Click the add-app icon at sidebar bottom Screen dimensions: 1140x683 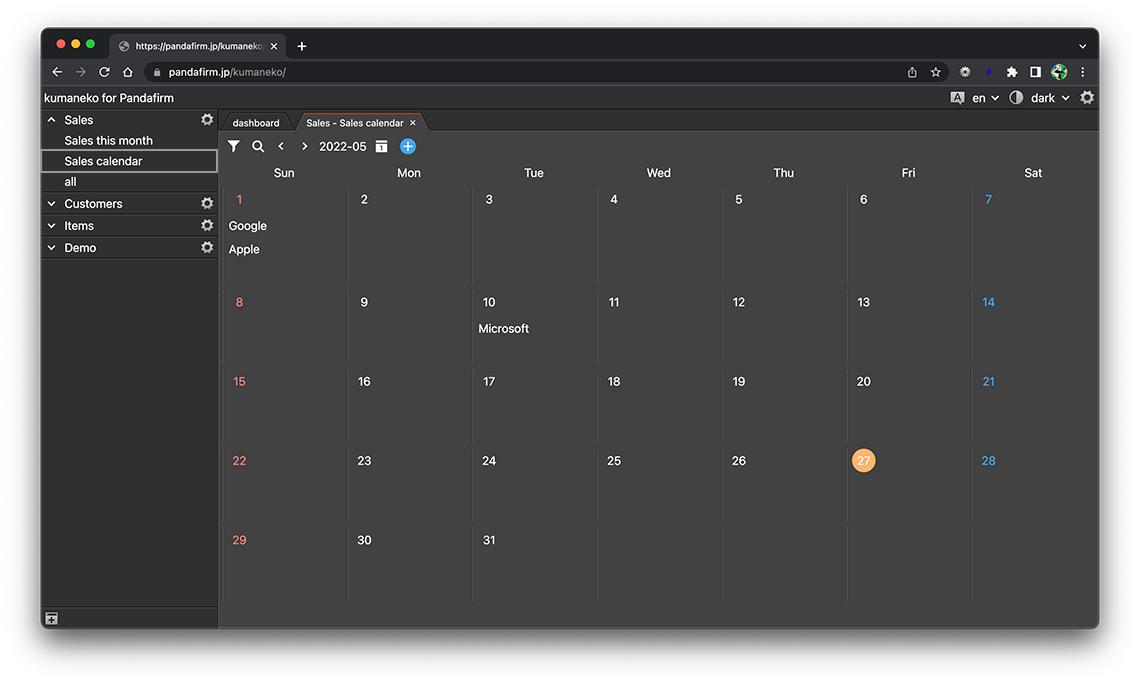point(52,619)
